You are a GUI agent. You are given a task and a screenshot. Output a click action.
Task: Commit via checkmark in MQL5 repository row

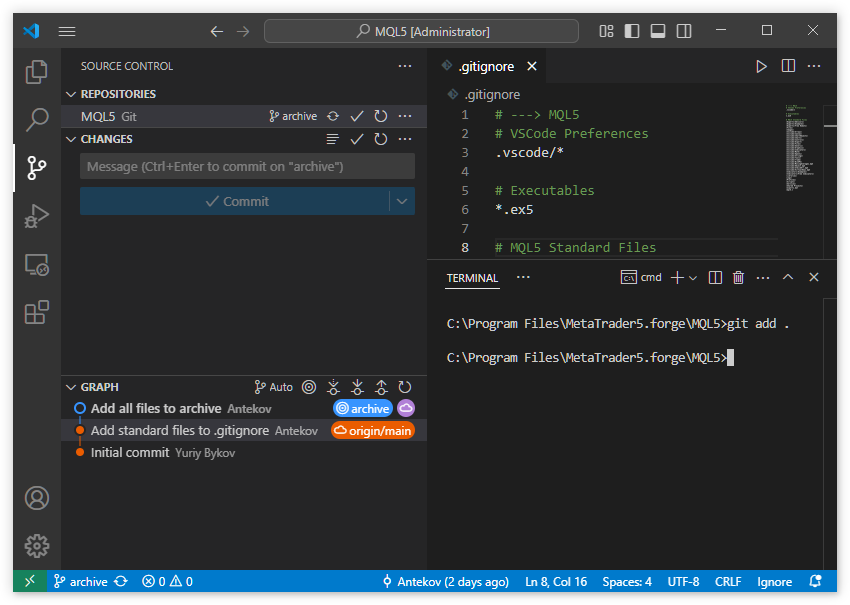coord(357,116)
